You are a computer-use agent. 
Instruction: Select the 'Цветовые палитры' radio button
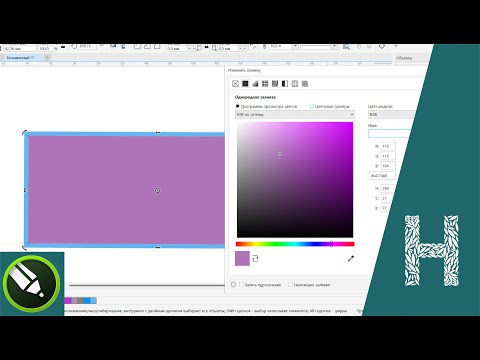point(312,106)
